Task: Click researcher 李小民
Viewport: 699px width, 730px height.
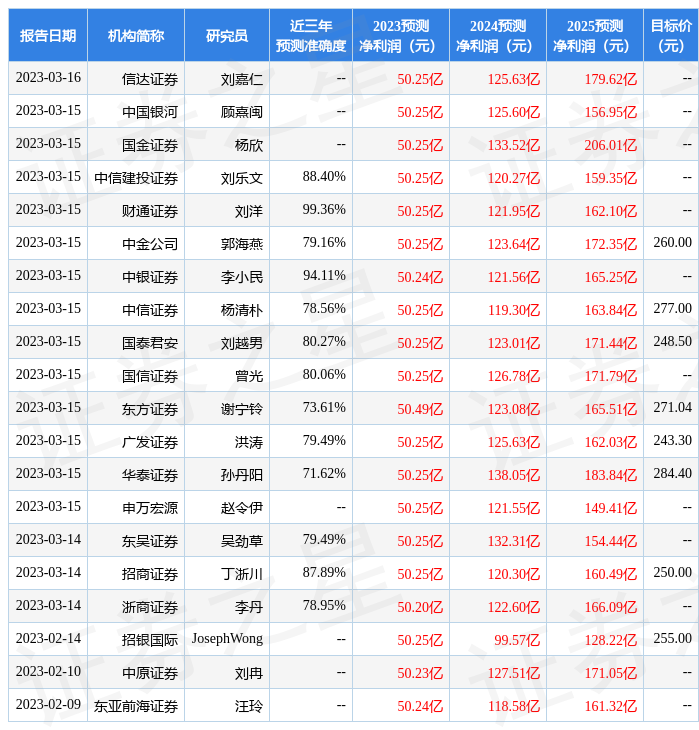Action: tap(242, 277)
